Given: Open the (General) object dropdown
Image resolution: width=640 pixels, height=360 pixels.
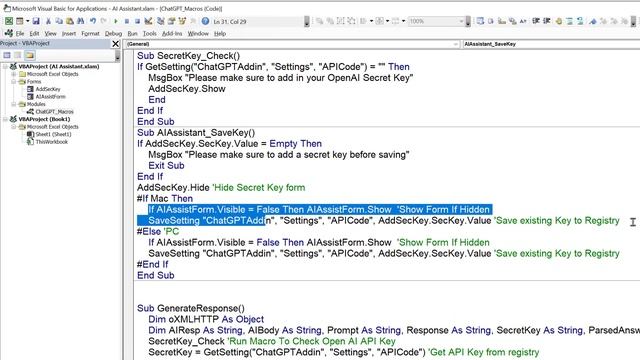Looking at the screenshot, I should pyautogui.click(x=292, y=44).
